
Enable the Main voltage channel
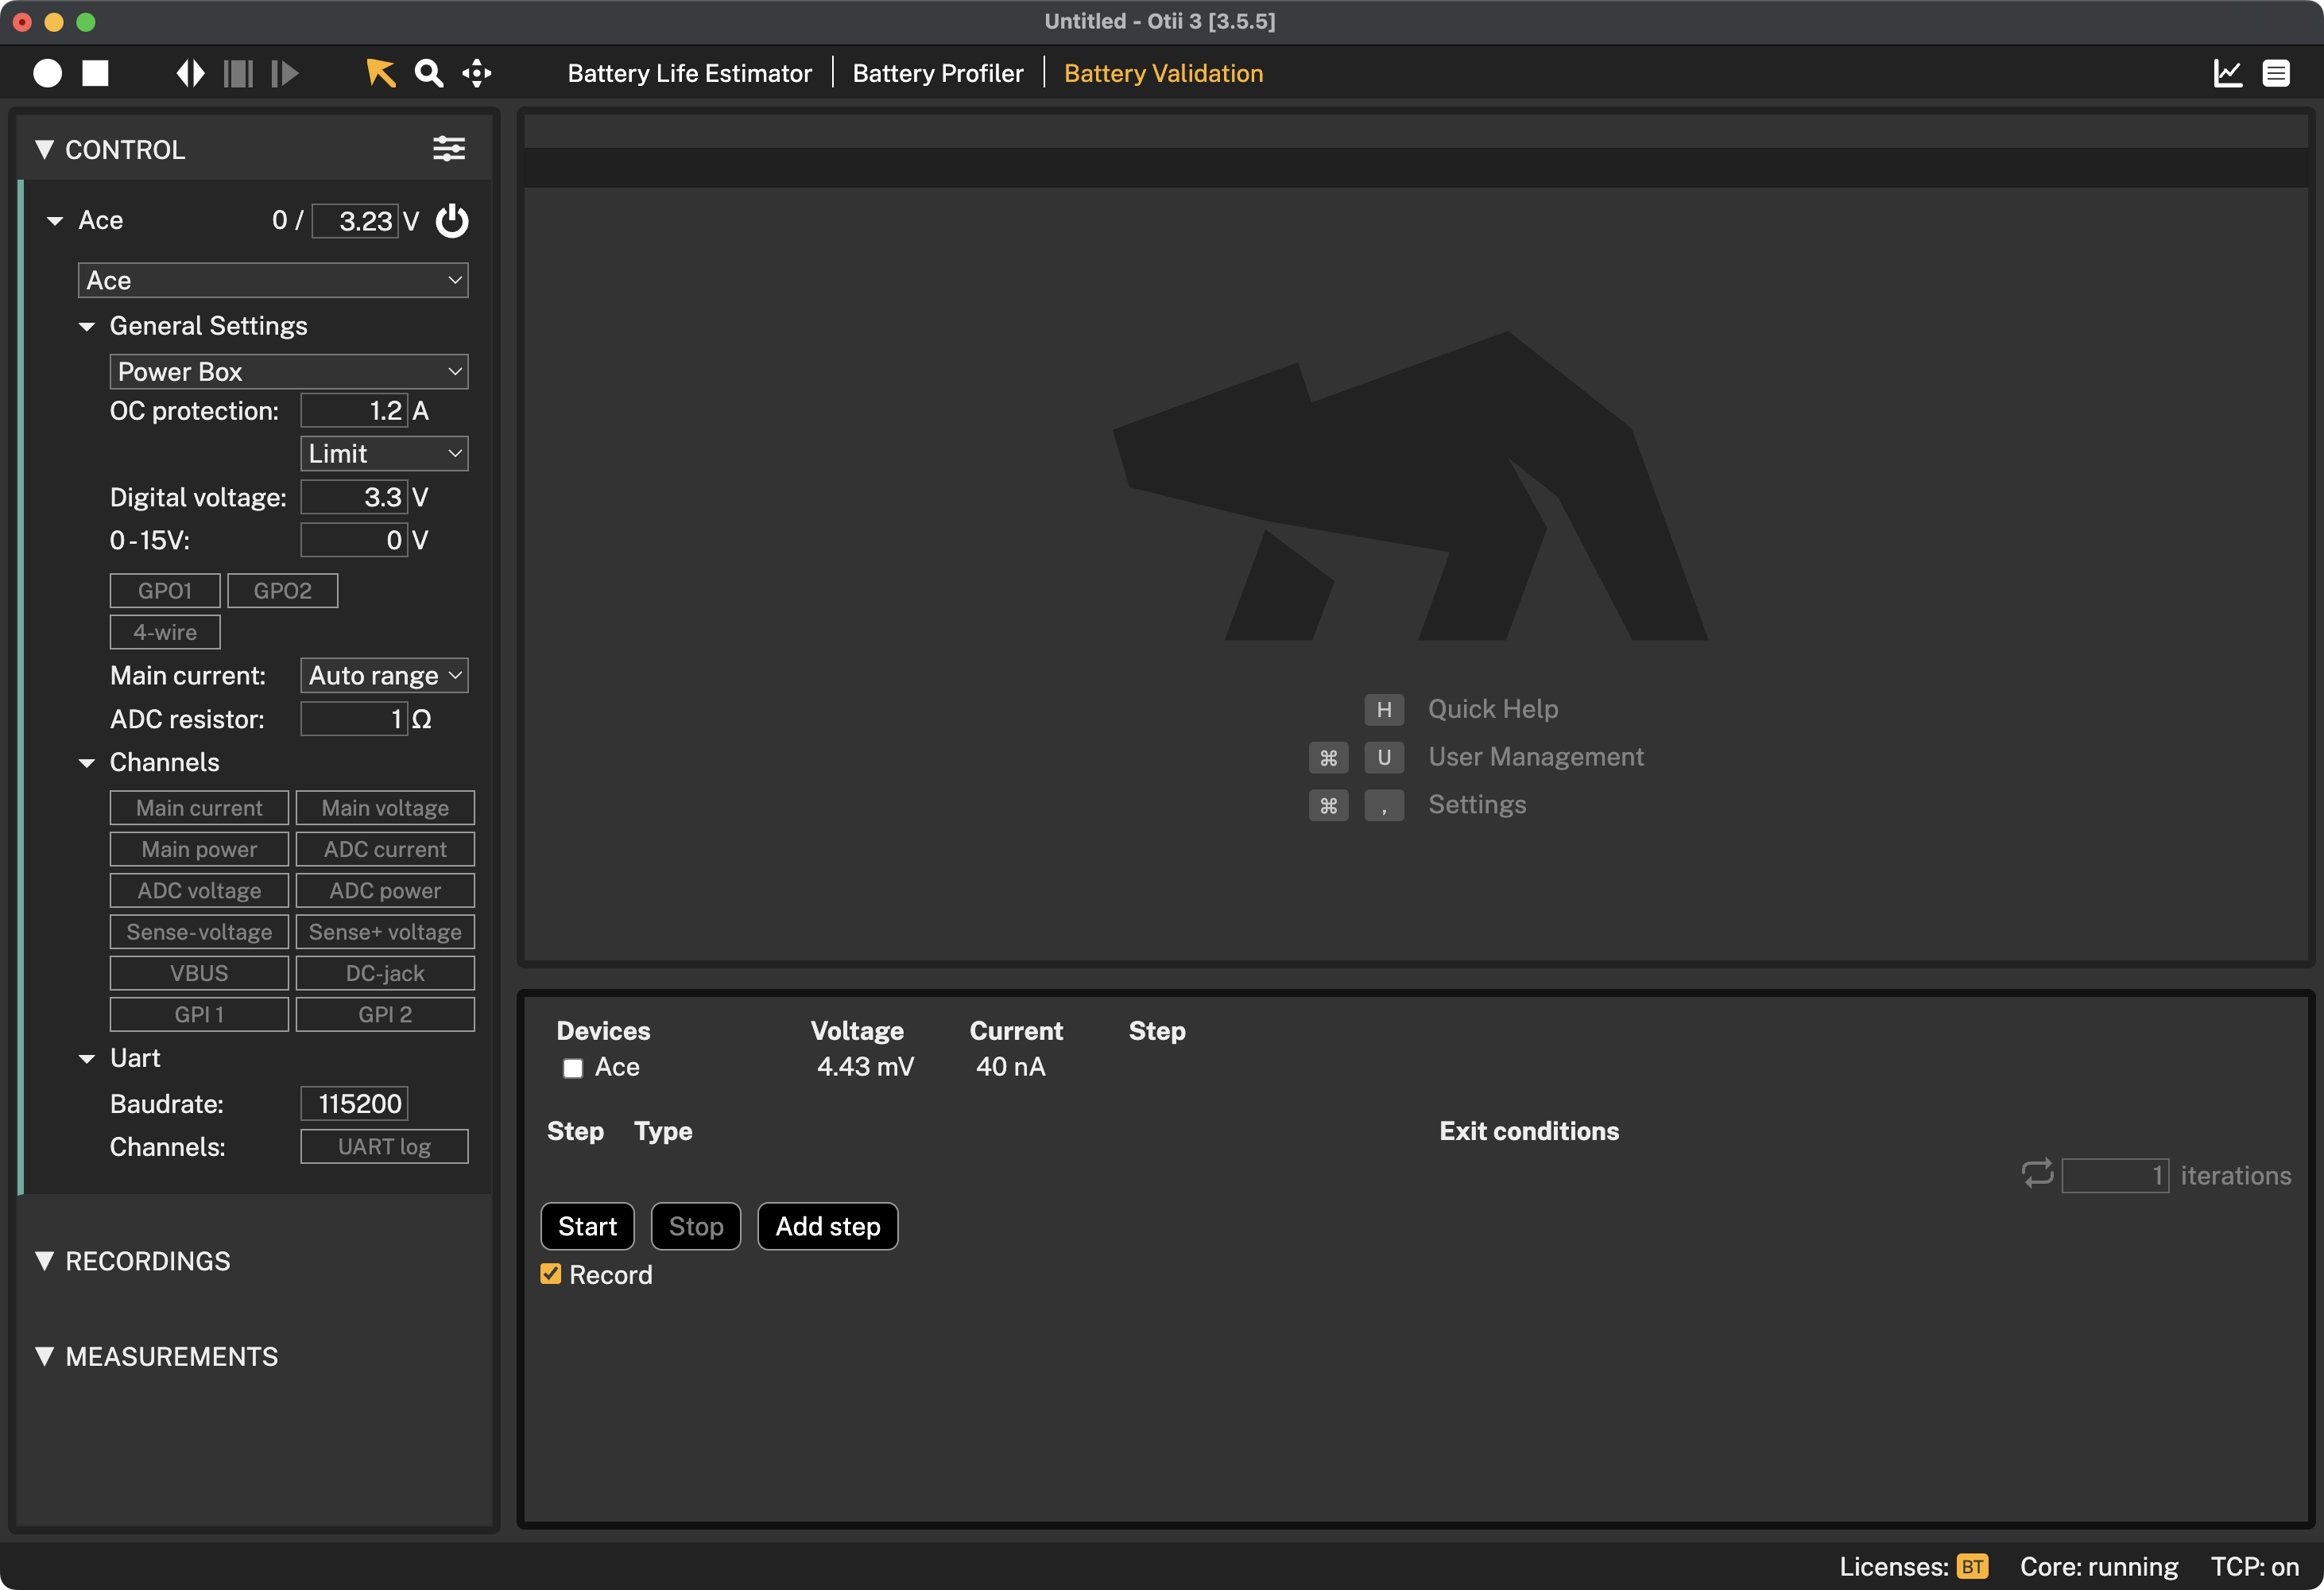pyautogui.click(x=385, y=807)
